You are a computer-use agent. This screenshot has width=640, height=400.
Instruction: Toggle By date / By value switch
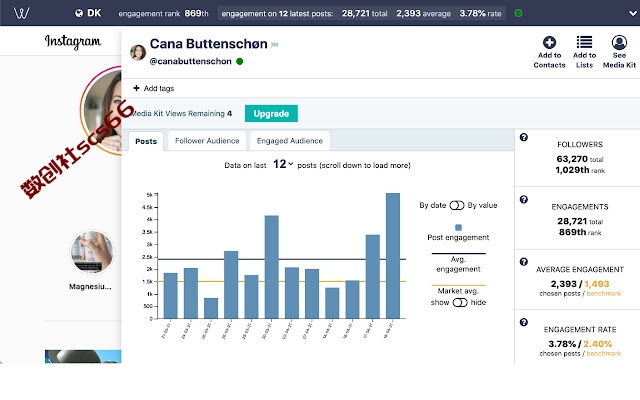coord(457,205)
